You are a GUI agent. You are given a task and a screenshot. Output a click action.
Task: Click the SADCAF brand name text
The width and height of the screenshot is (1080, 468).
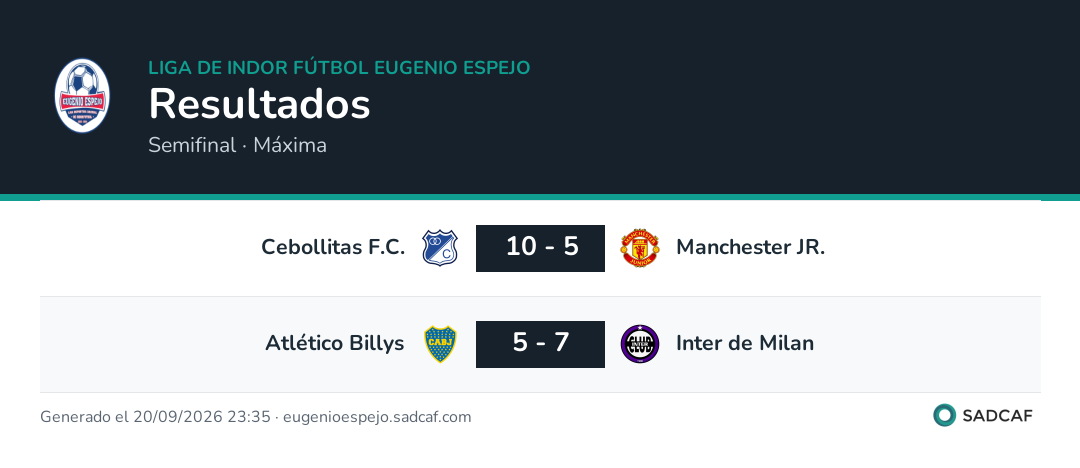click(x=997, y=416)
